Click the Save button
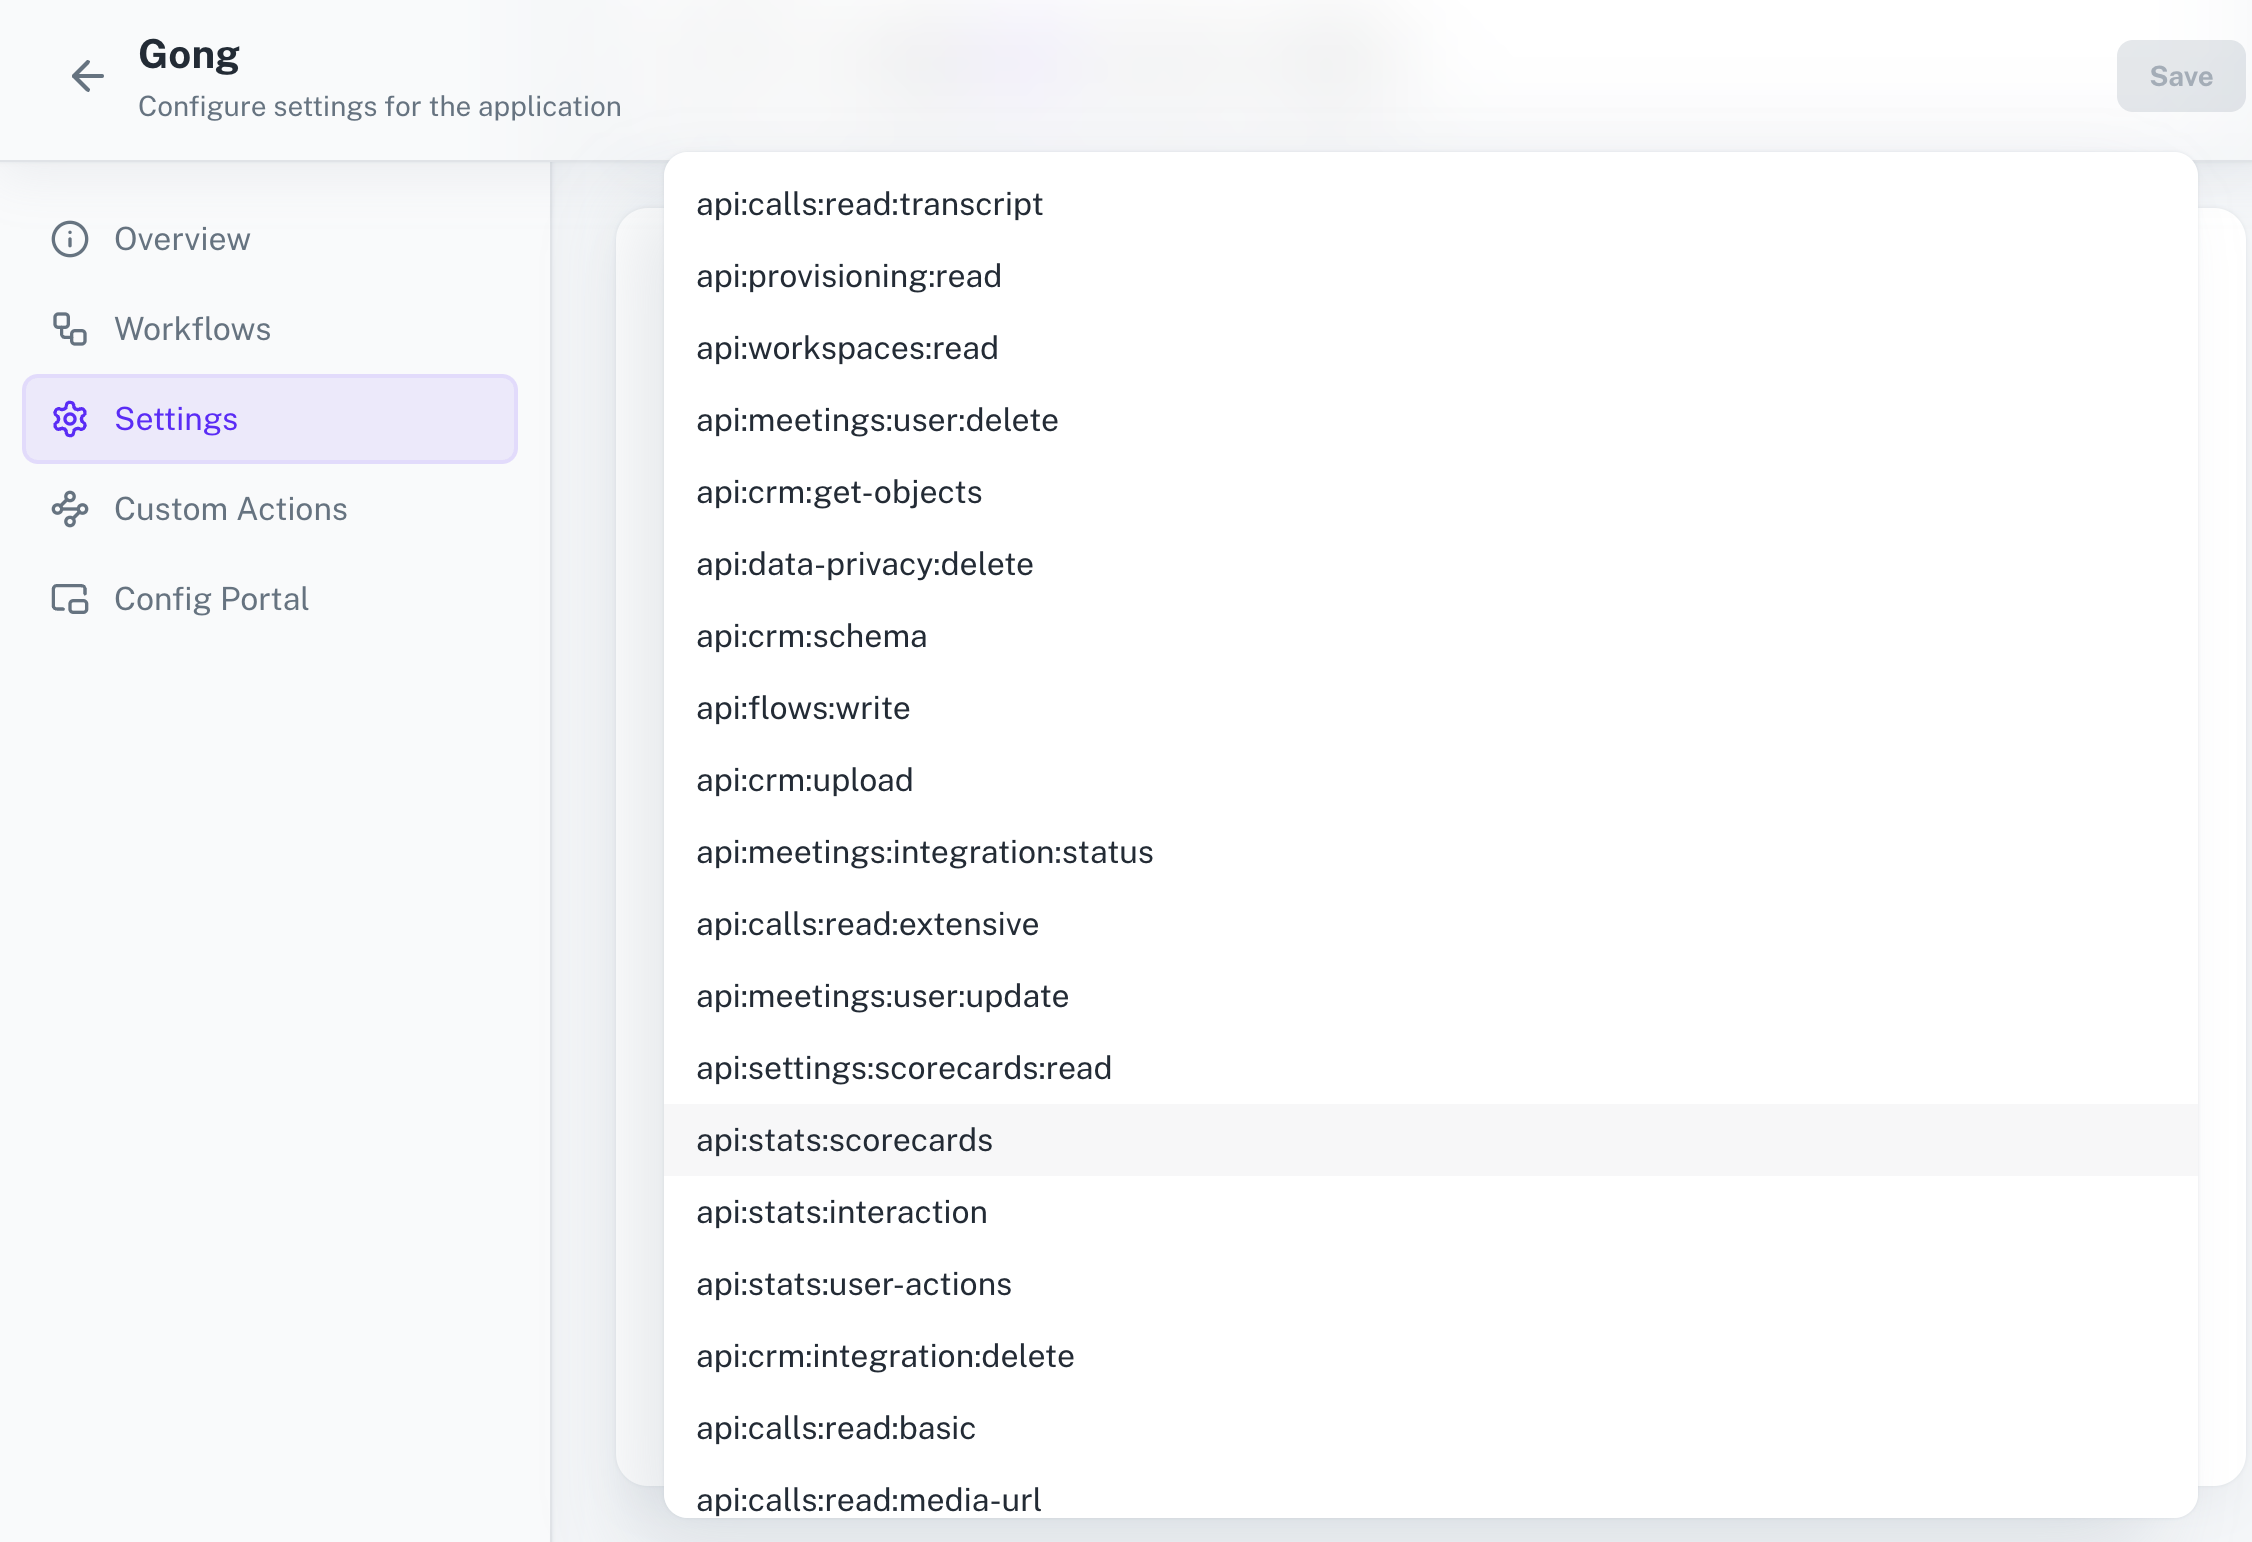The height and width of the screenshot is (1542, 2252). pyautogui.click(x=2180, y=76)
